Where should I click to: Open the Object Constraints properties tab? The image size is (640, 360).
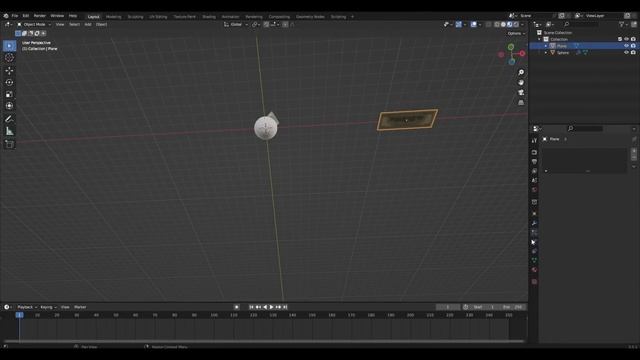tap(534, 251)
